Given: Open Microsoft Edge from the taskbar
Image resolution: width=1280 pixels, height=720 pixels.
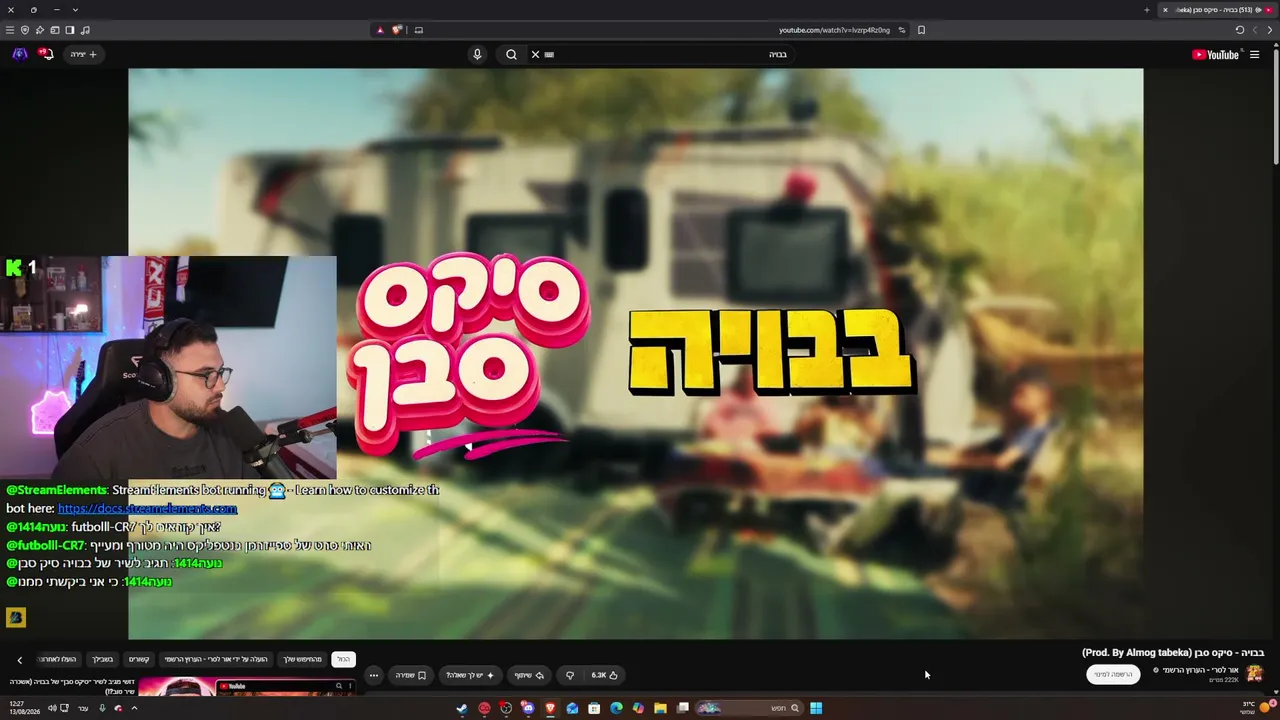Looking at the screenshot, I should tap(616, 708).
